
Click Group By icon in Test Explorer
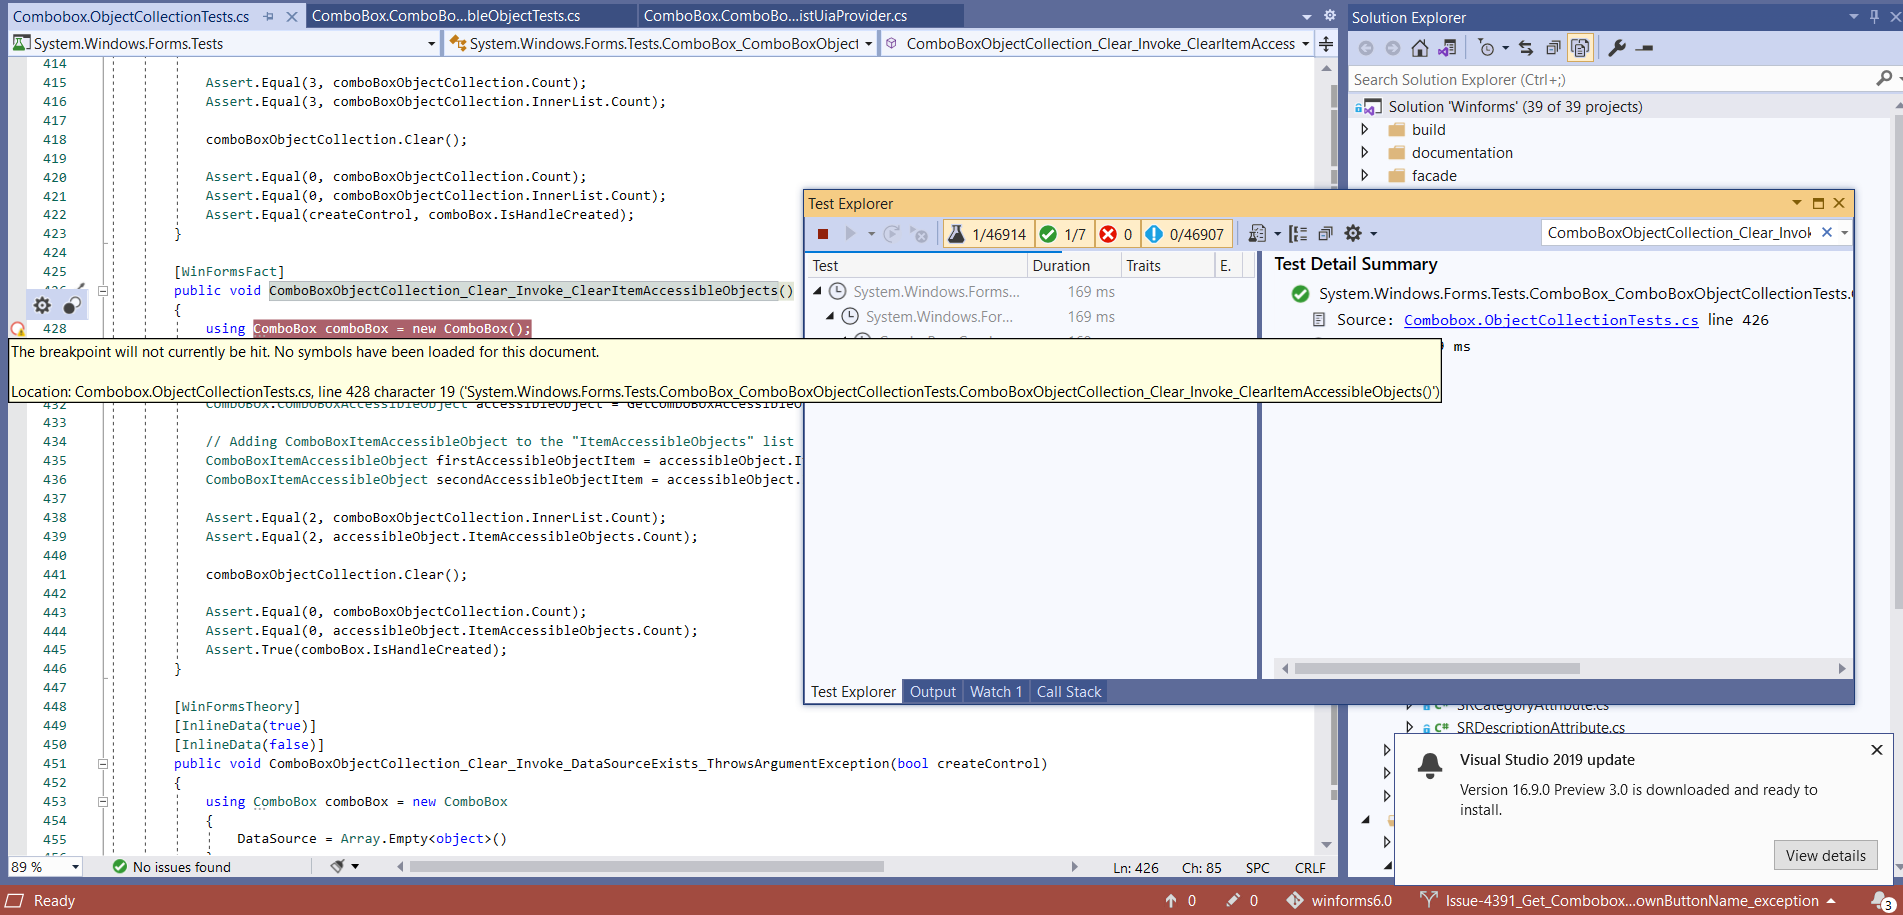point(1298,234)
